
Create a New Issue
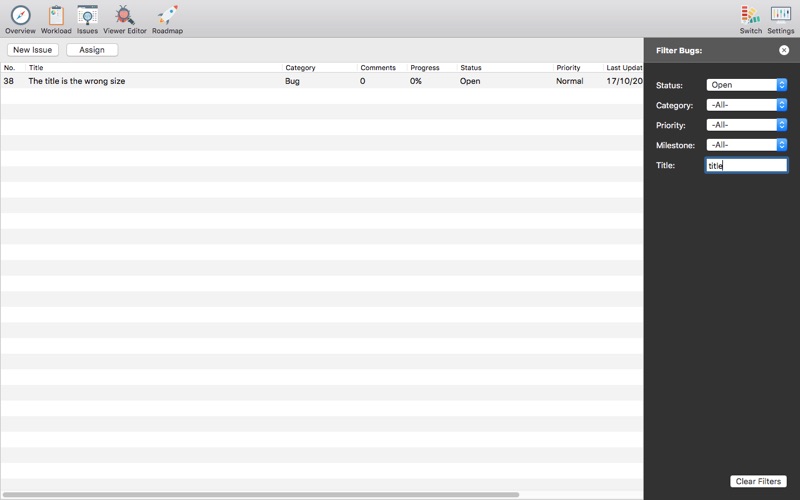[33, 49]
